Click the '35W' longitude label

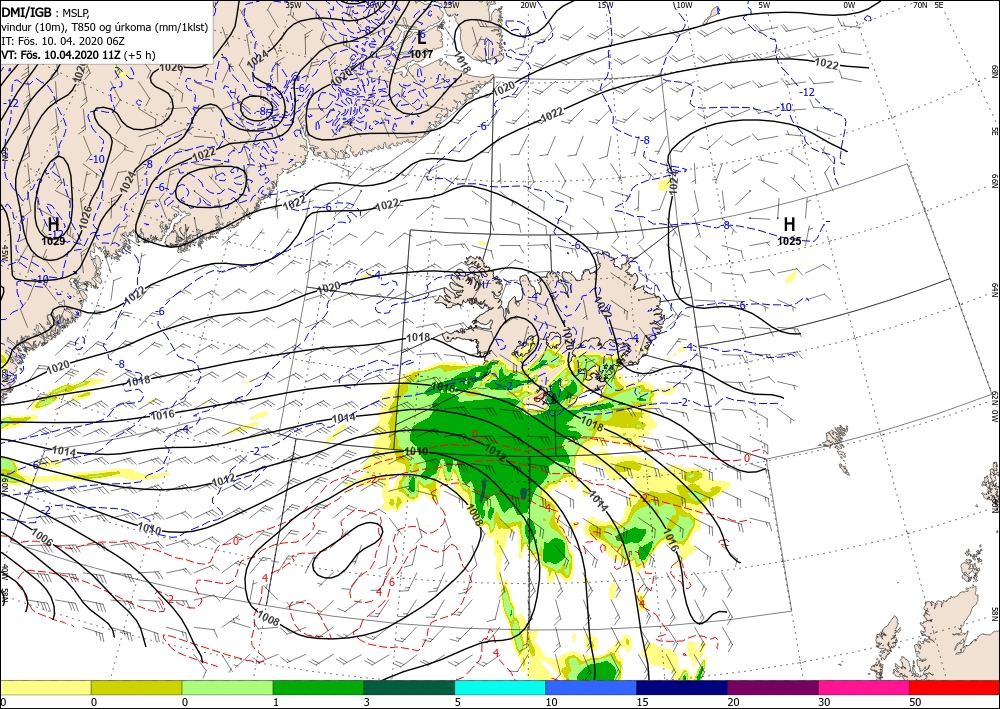(293, 4)
